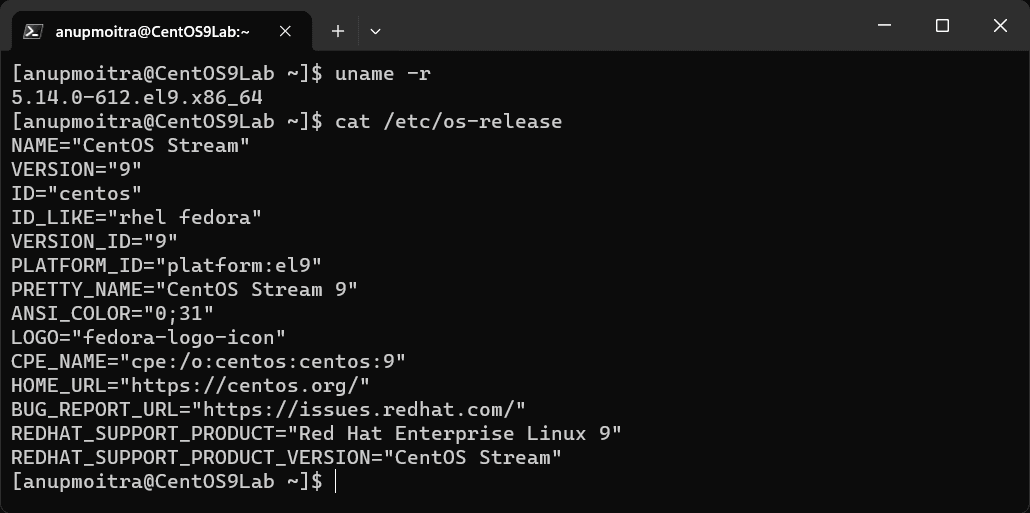Viewport: 1030px width, 513px height.
Task: Place cursor at the last shell prompt
Action: coord(336,481)
